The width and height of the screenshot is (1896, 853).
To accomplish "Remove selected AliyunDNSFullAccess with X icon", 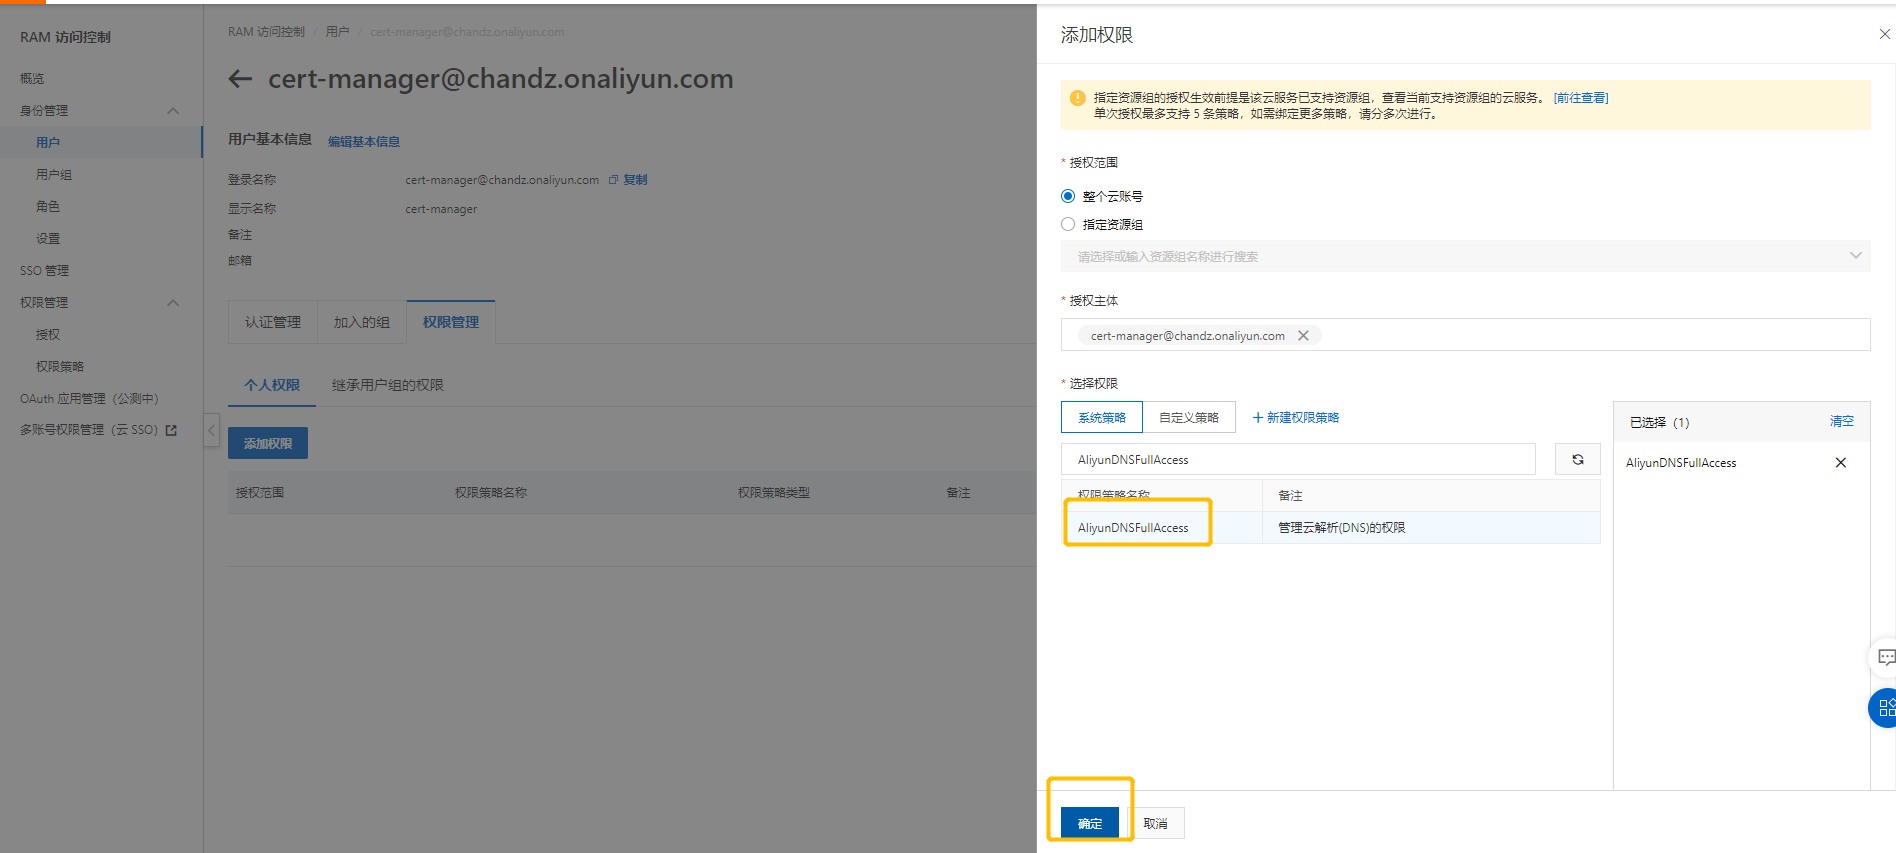I will pyautogui.click(x=1840, y=463).
